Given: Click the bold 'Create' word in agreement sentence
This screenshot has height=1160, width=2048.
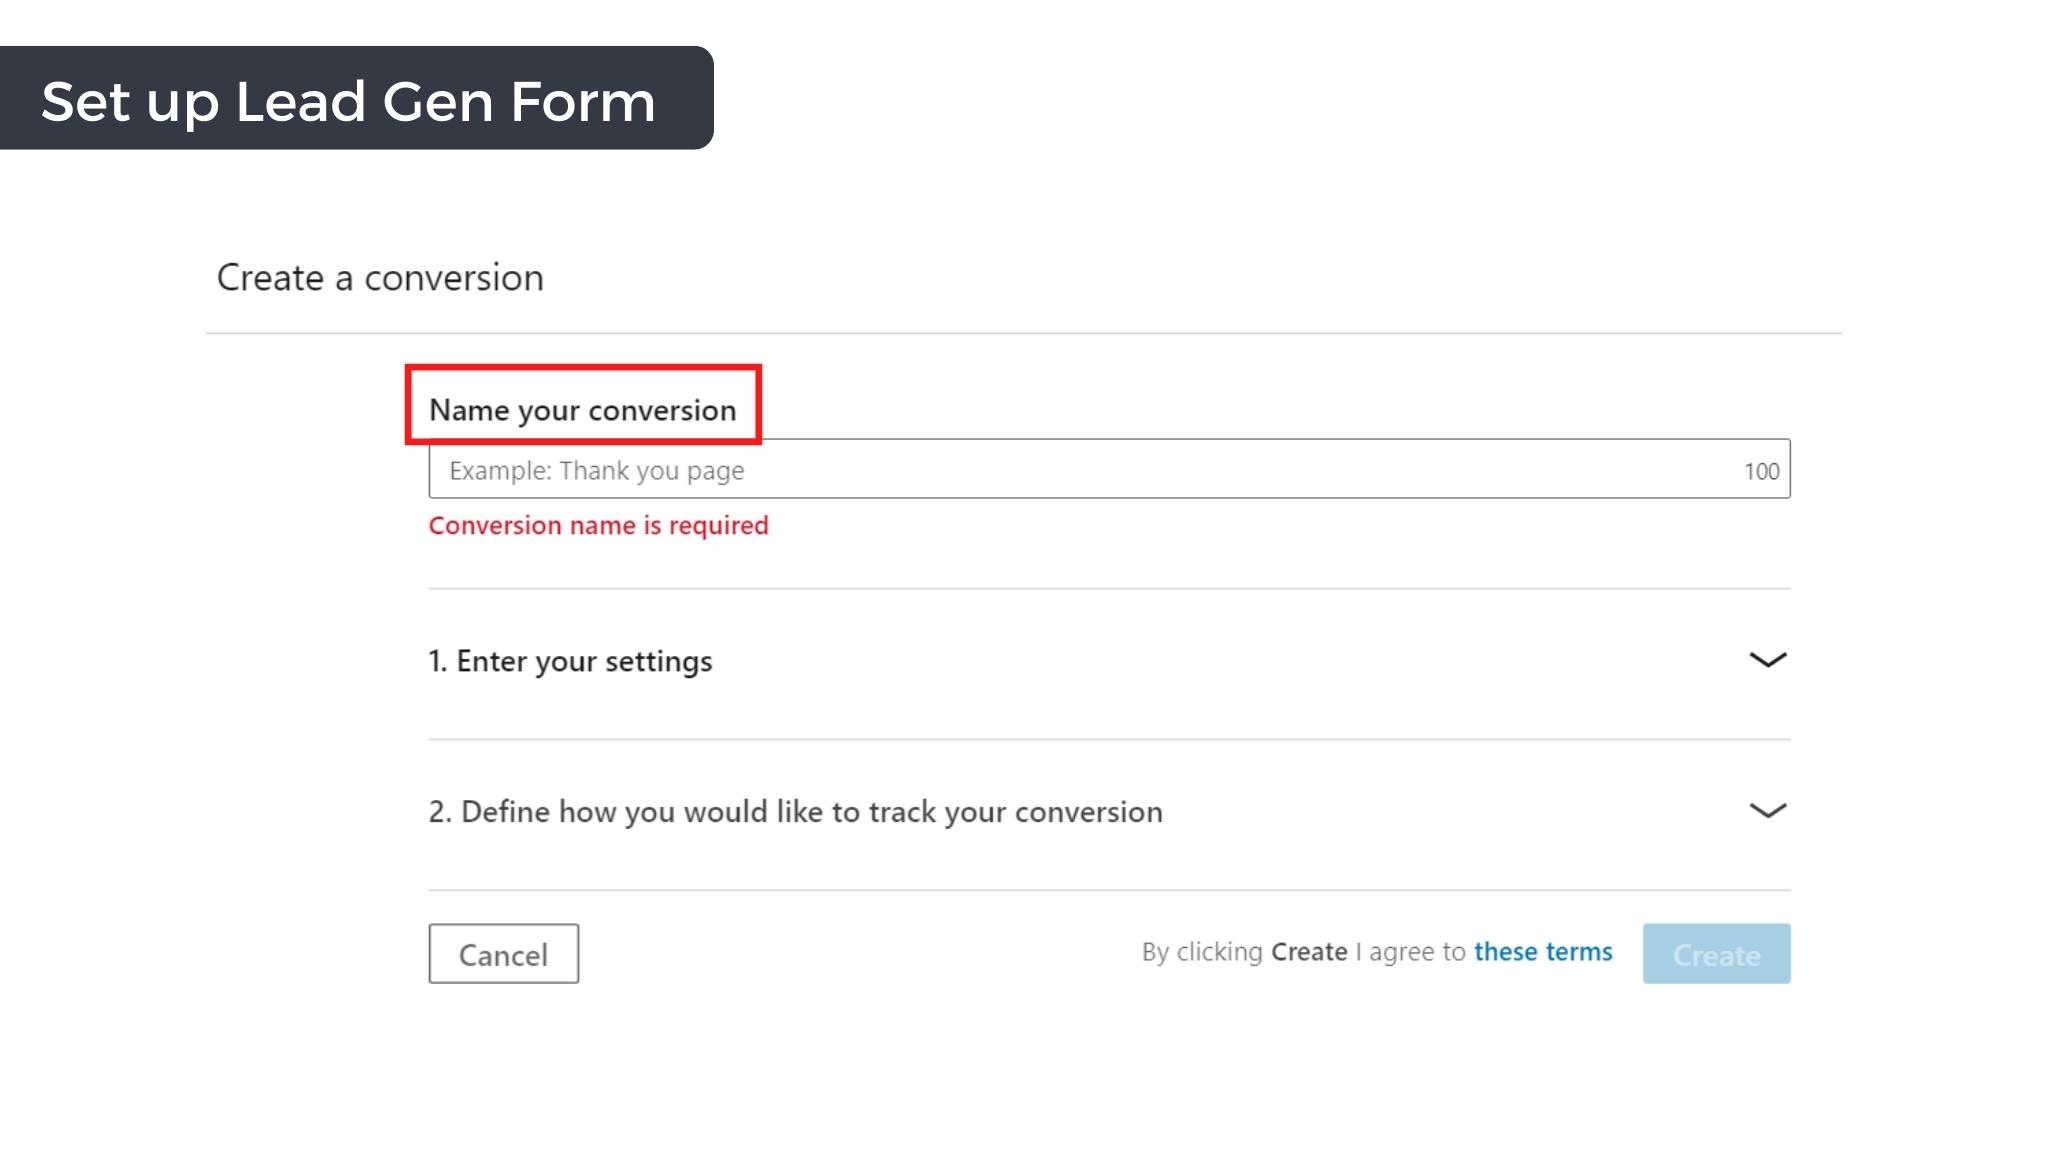Looking at the screenshot, I should coord(1309,952).
